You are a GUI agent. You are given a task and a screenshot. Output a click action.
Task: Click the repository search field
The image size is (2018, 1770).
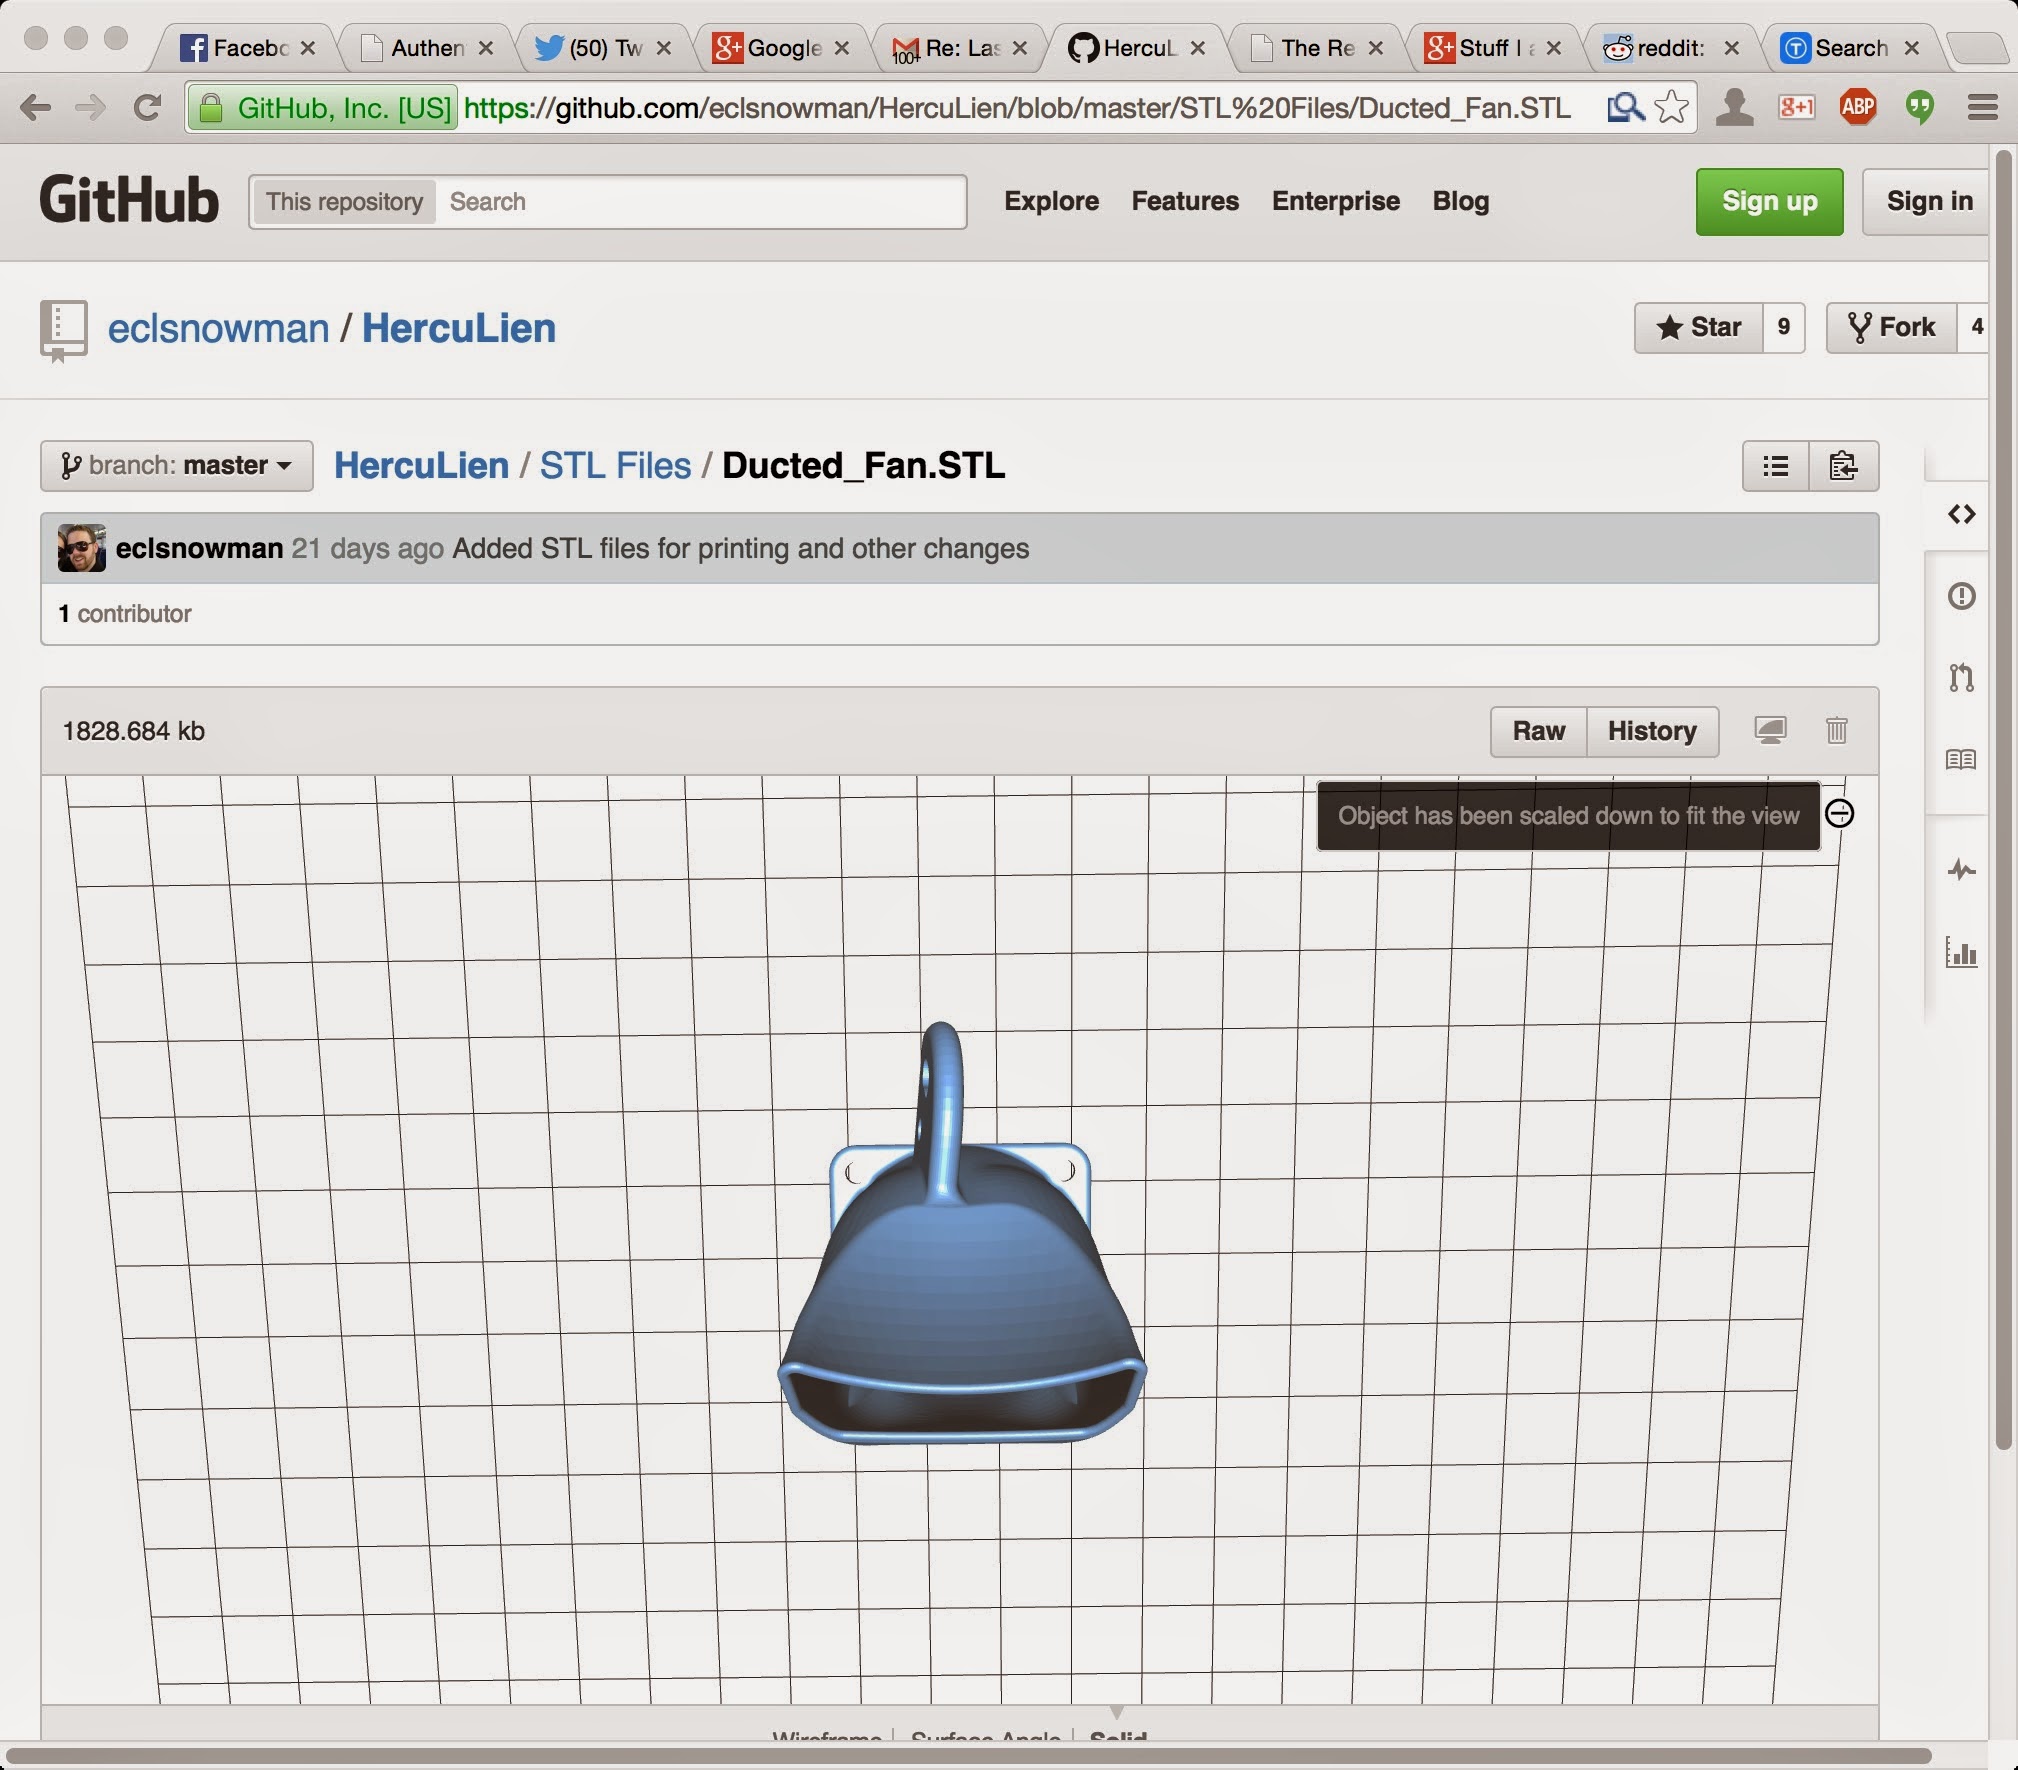pyautogui.click(x=700, y=202)
